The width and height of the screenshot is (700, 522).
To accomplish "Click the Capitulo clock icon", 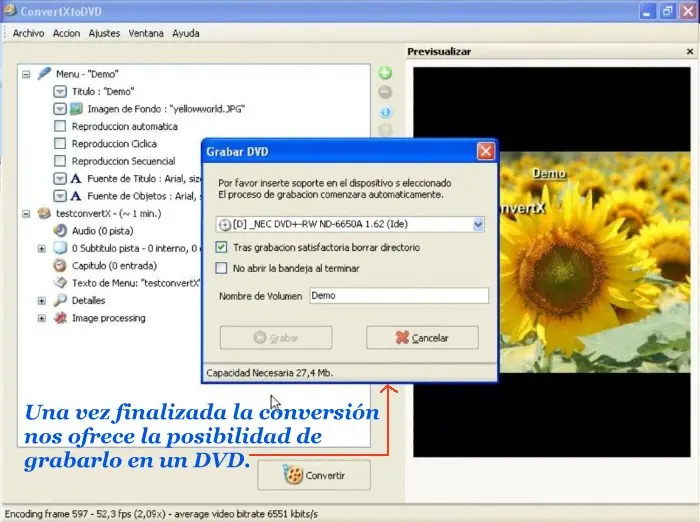I will 60,265.
